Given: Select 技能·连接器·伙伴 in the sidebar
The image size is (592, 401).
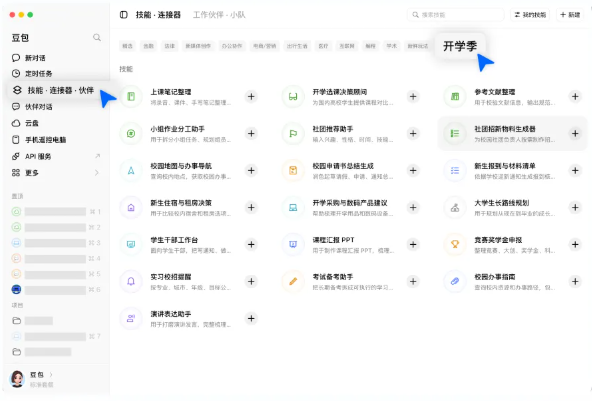Looking at the screenshot, I should point(57,90).
